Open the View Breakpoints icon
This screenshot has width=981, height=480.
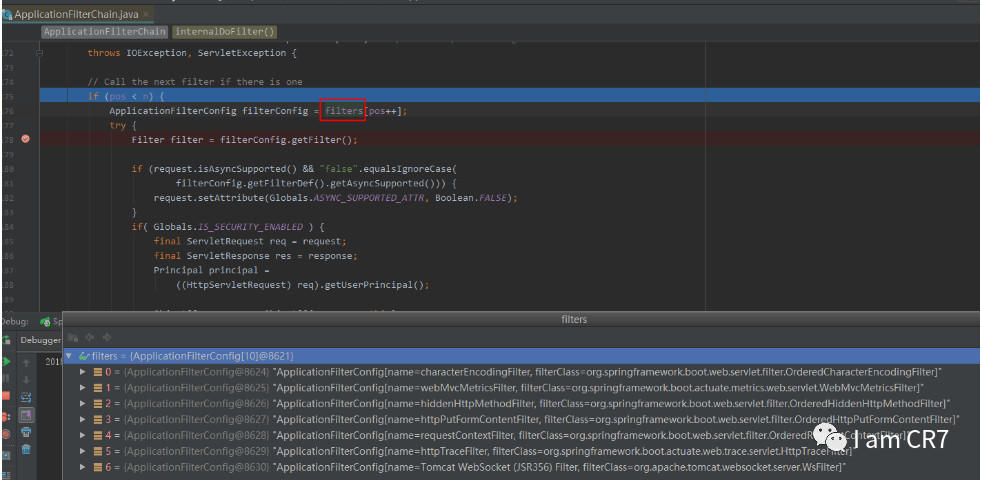point(7,416)
